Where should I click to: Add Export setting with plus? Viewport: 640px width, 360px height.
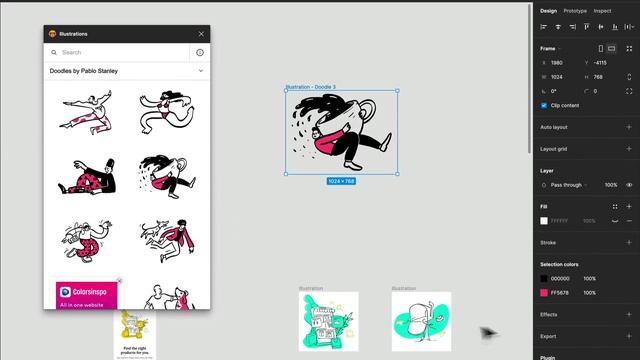click(x=629, y=336)
